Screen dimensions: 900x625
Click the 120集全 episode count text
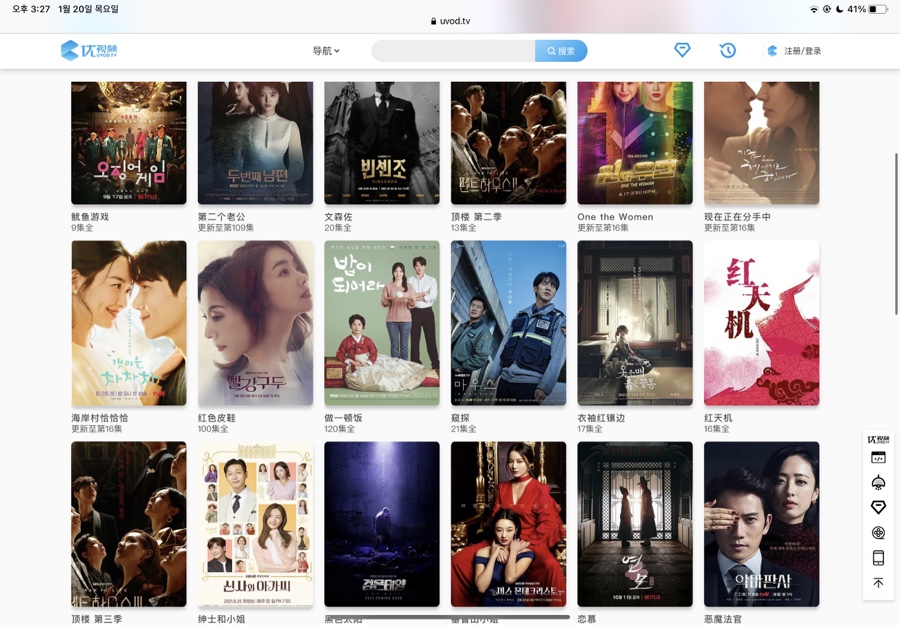point(339,429)
